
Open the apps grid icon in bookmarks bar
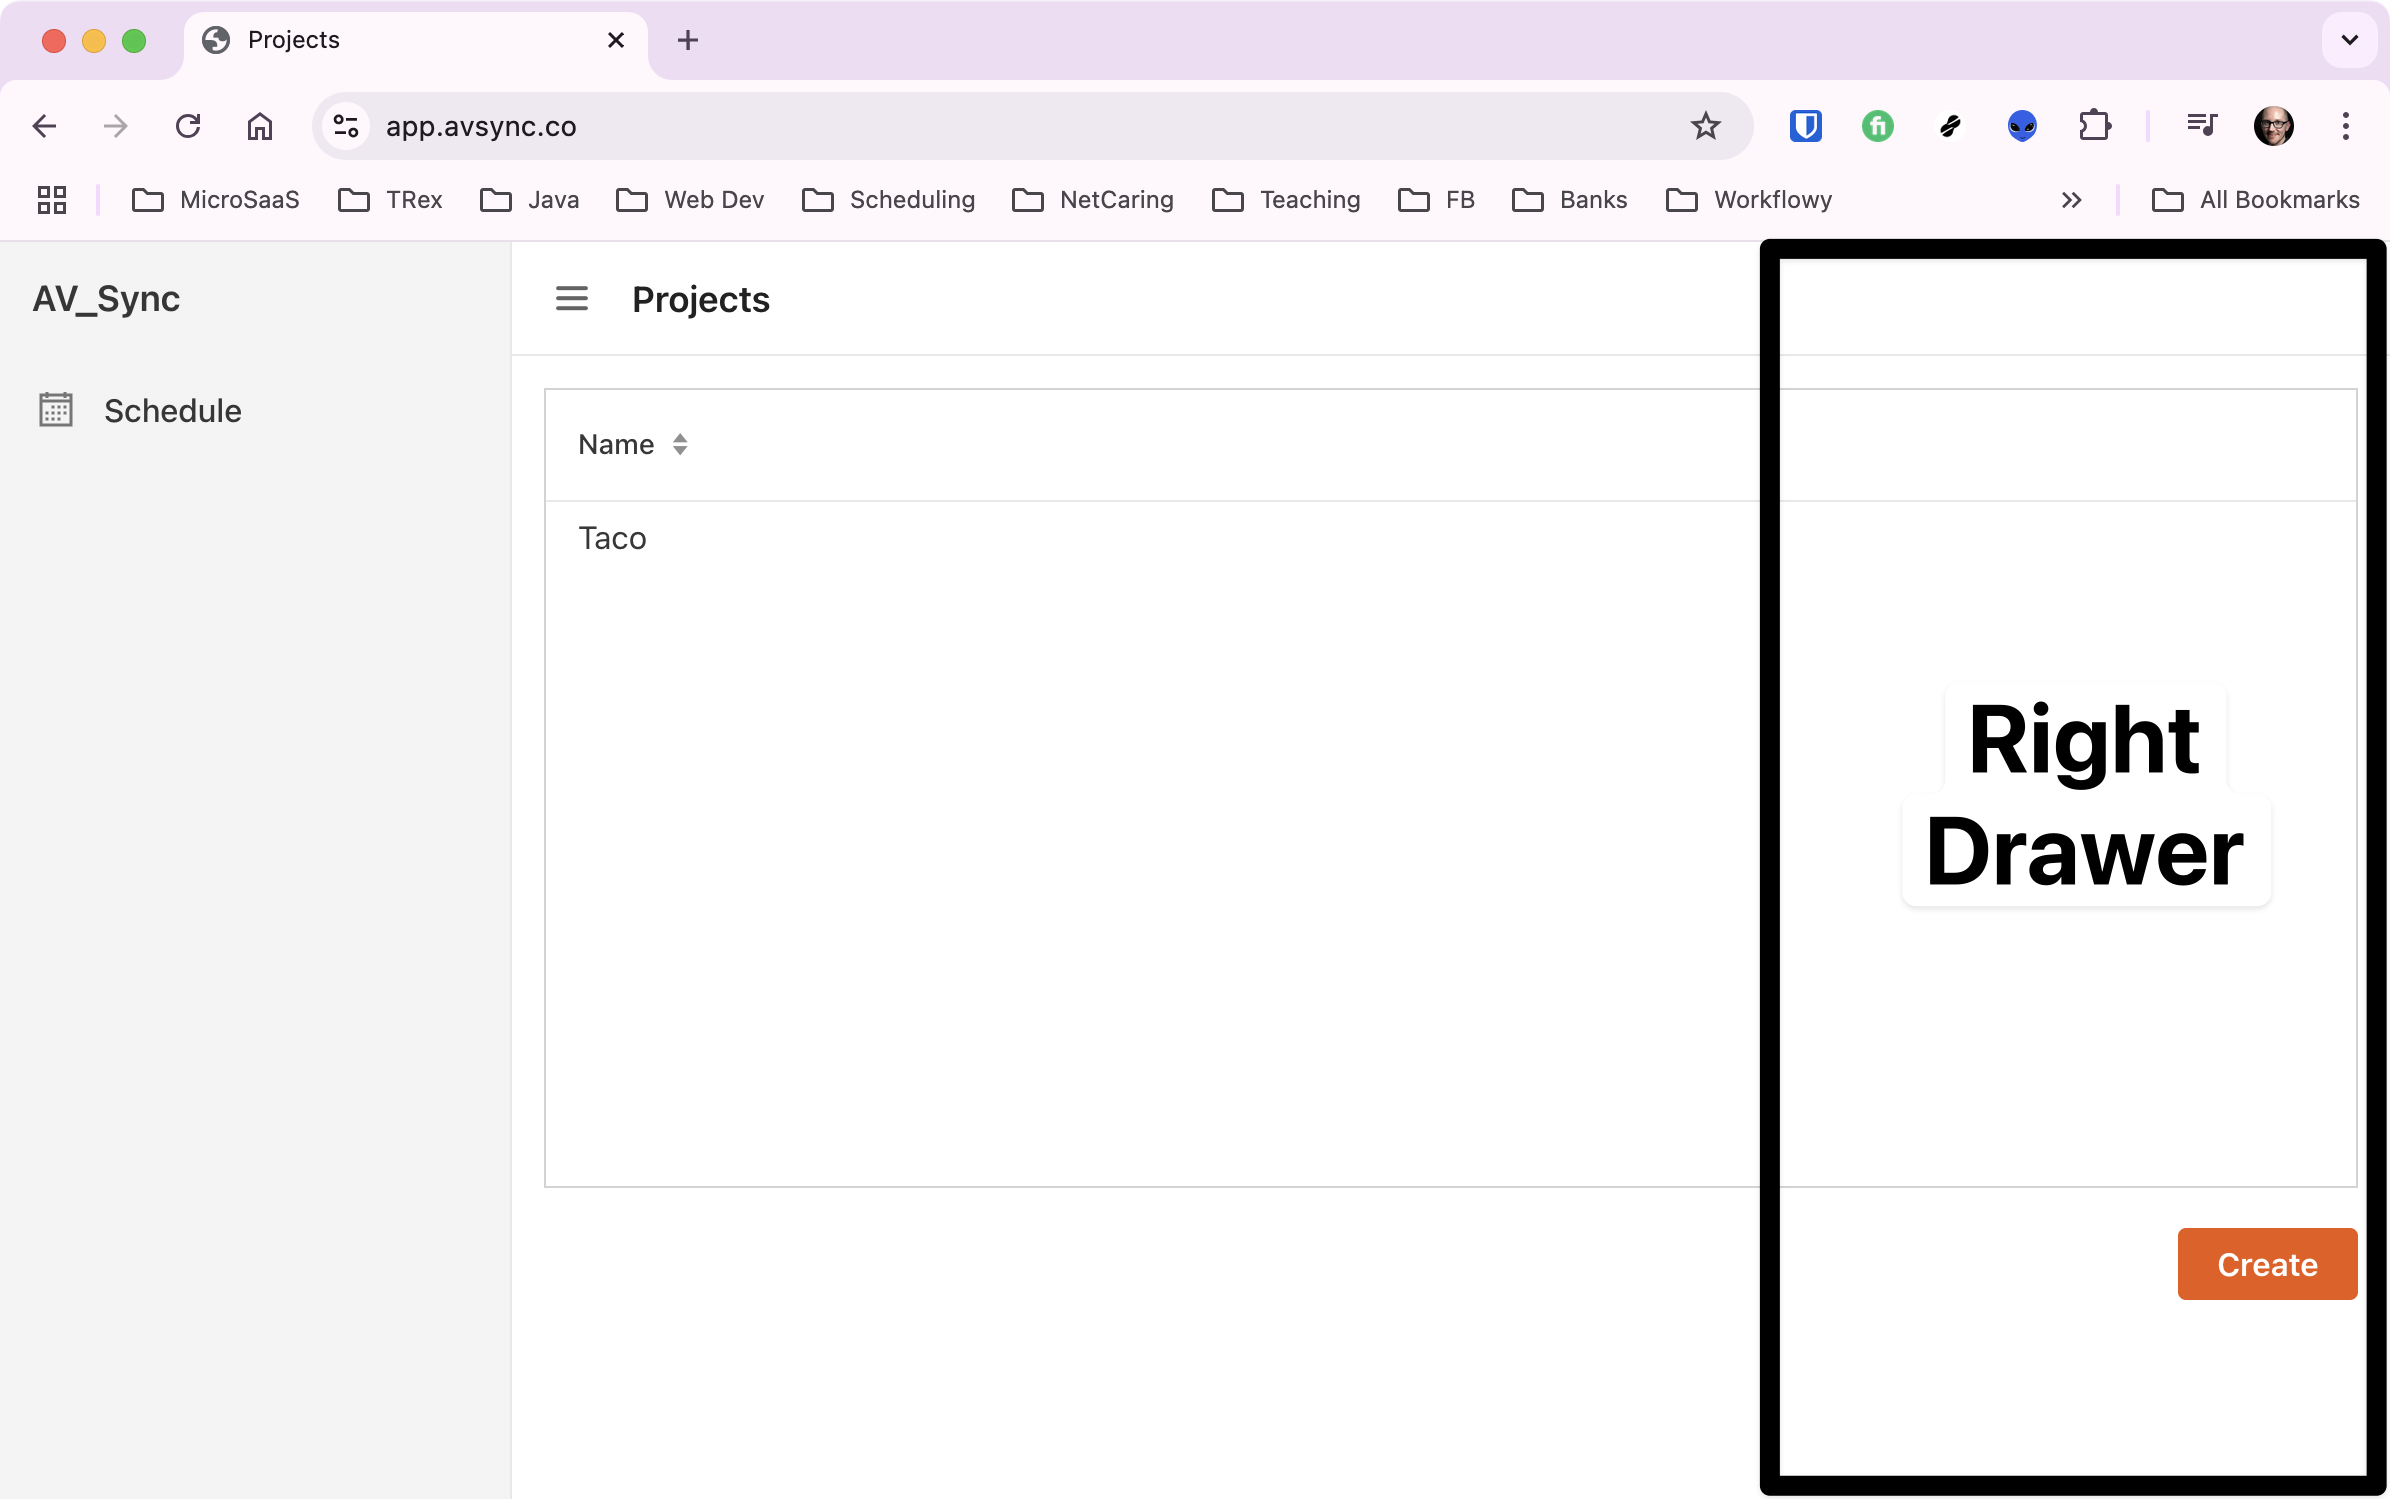coord(52,200)
